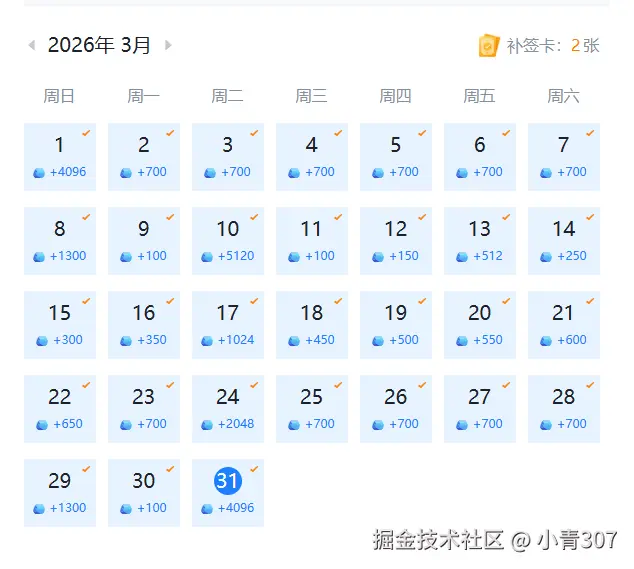
Task: Go to next month arrow
Action: pos(168,45)
